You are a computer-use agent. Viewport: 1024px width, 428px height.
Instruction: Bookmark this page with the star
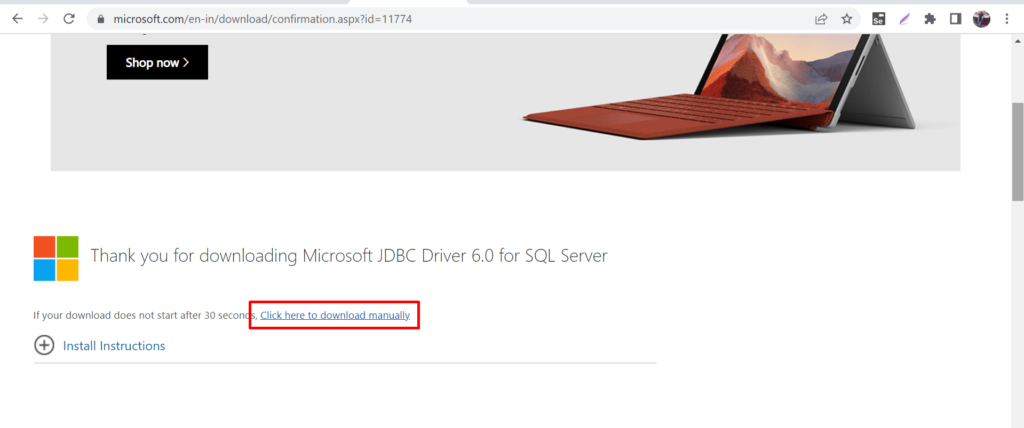pyautogui.click(x=847, y=18)
